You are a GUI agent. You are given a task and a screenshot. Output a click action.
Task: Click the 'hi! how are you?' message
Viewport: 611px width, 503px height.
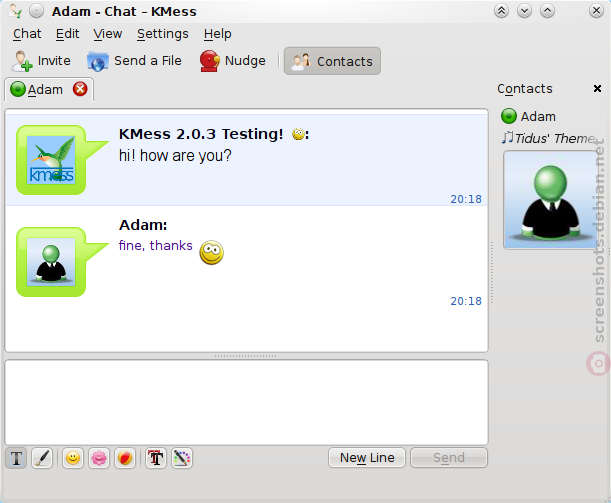[175, 155]
